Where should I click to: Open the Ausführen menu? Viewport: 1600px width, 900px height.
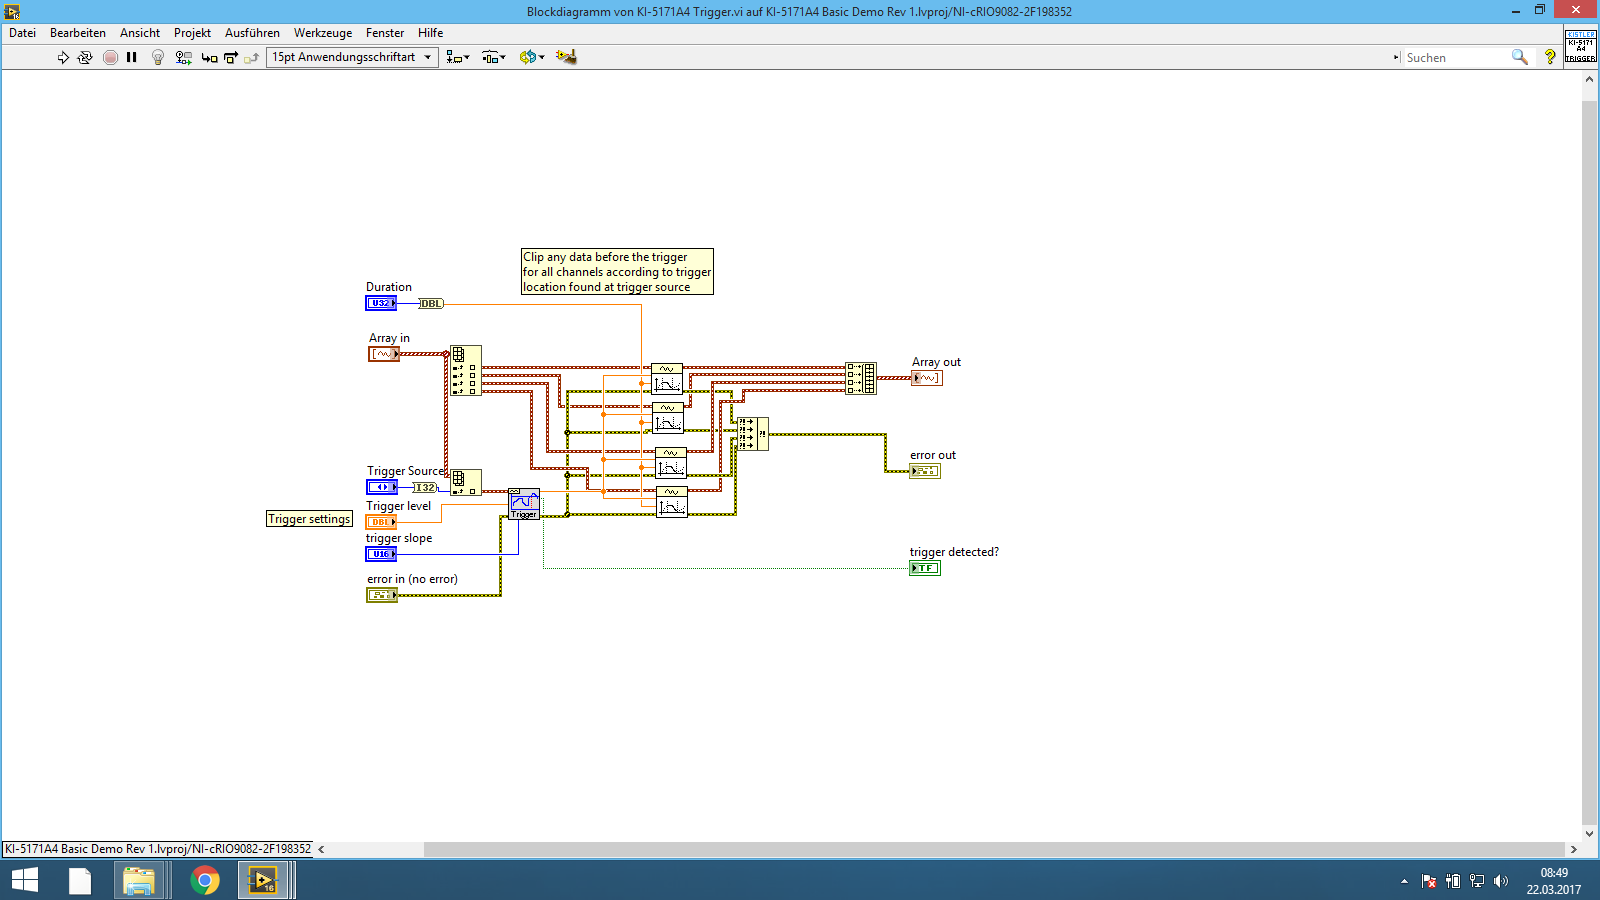[252, 33]
